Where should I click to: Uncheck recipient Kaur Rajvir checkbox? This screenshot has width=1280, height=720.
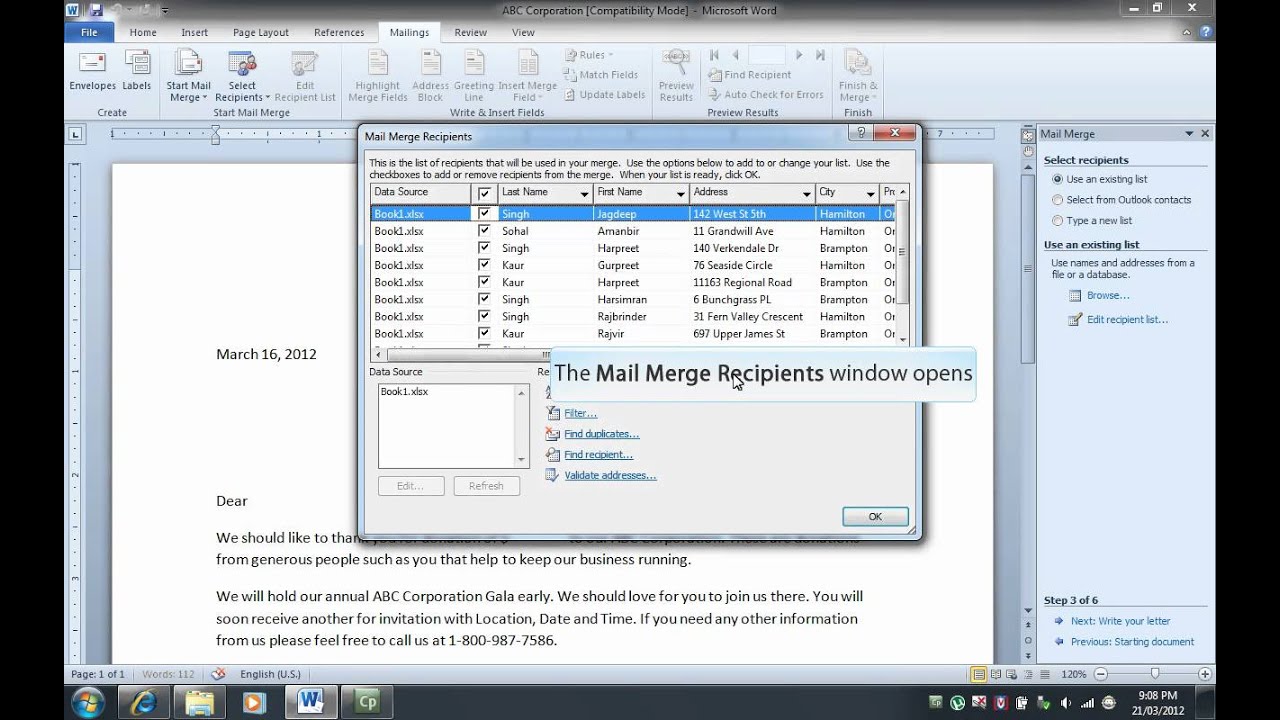[484, 333]
